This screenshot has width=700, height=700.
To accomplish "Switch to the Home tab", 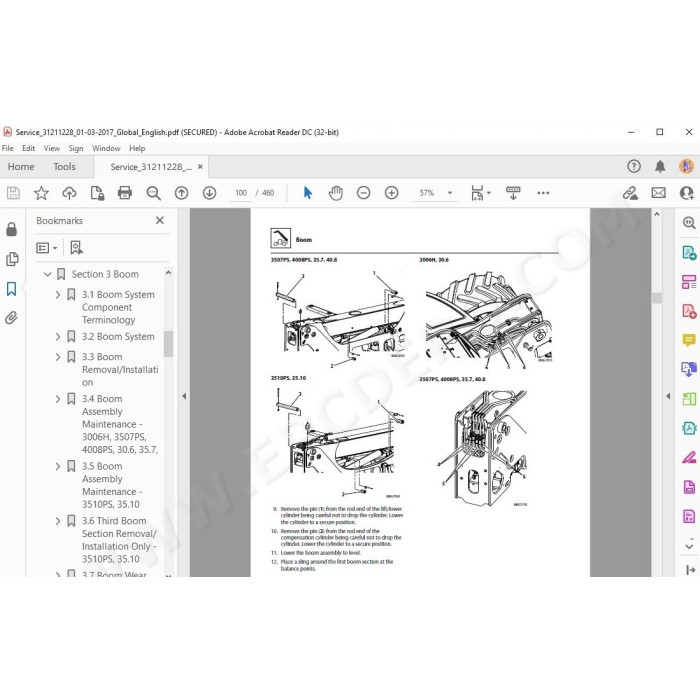I will (21, 167).
